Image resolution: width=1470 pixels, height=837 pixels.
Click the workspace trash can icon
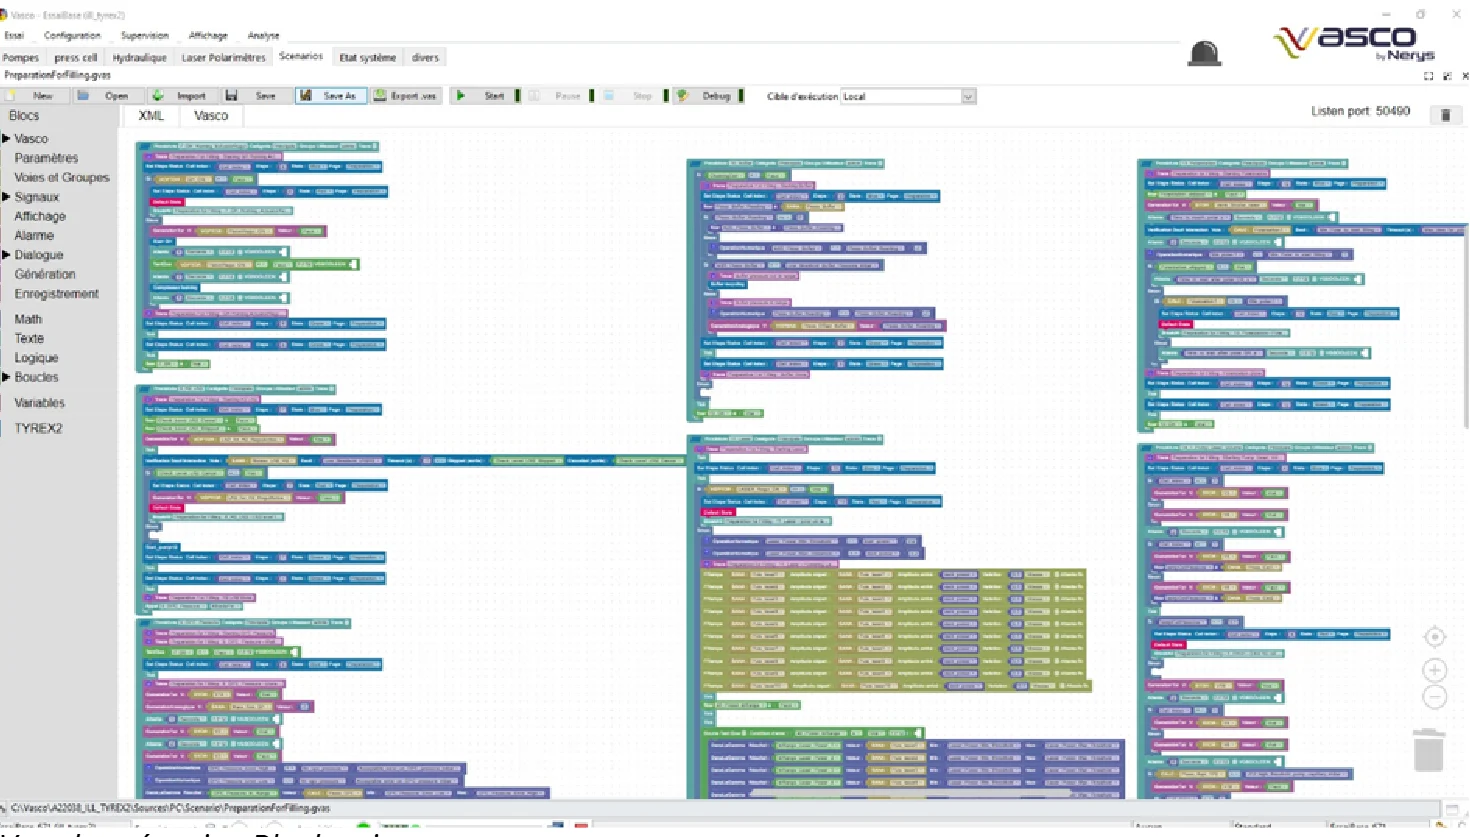(x=1429, y=750)
